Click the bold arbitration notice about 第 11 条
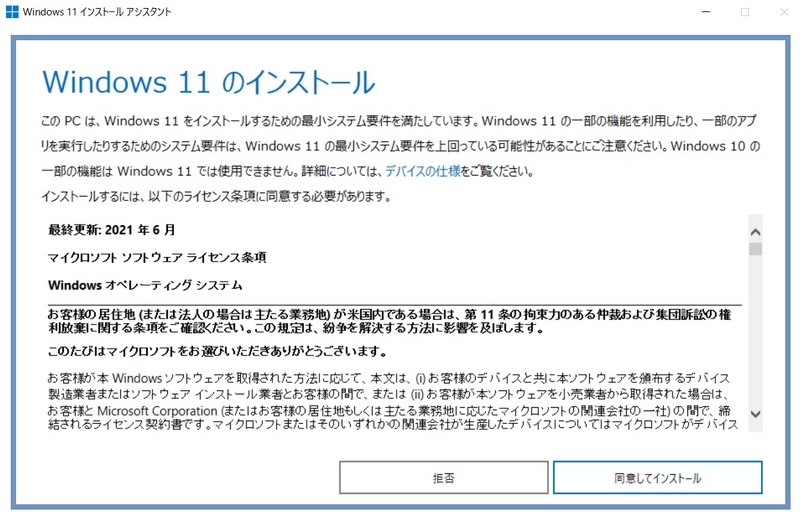The height and width of the screenshot is (517, 800). (390, 321)
